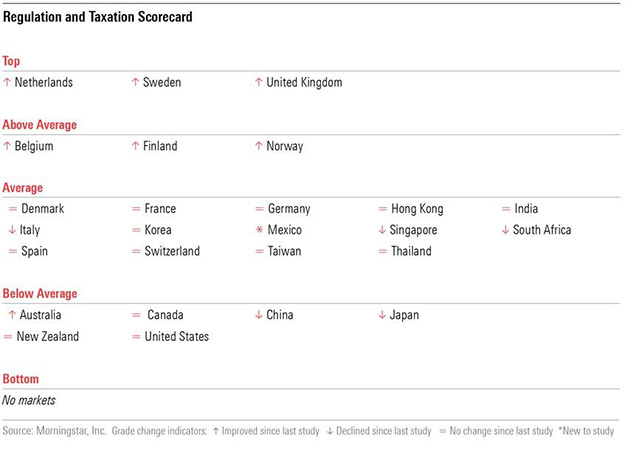Select the Top section heading
Image resolution: width=625 pixels, height=449 pixels.
click(12, 61)
